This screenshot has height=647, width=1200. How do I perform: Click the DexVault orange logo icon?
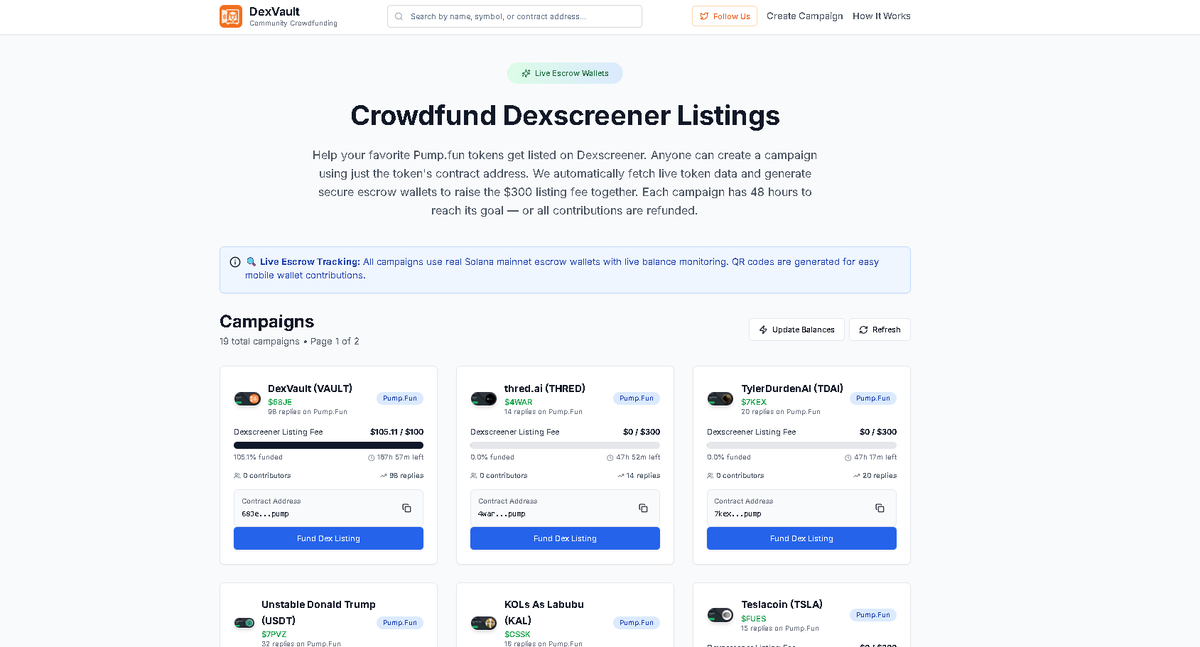tap(231, 16)
